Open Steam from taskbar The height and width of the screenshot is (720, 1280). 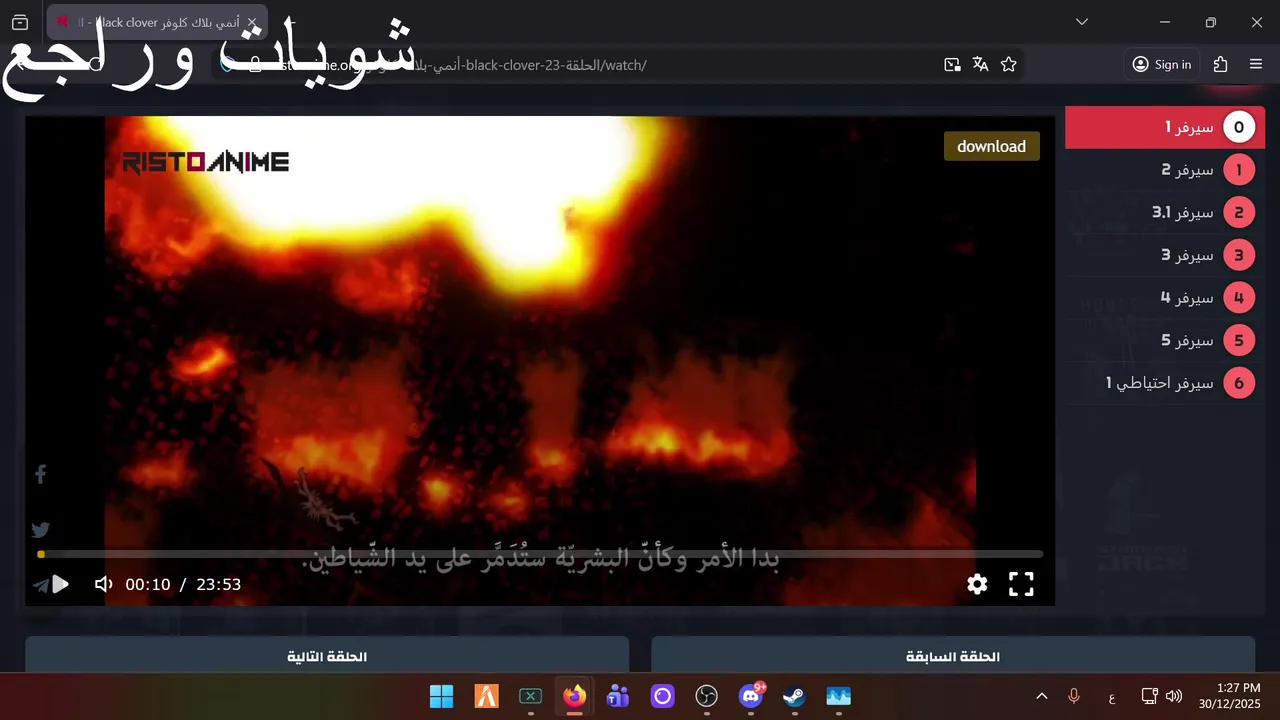[x=794, y=696]
